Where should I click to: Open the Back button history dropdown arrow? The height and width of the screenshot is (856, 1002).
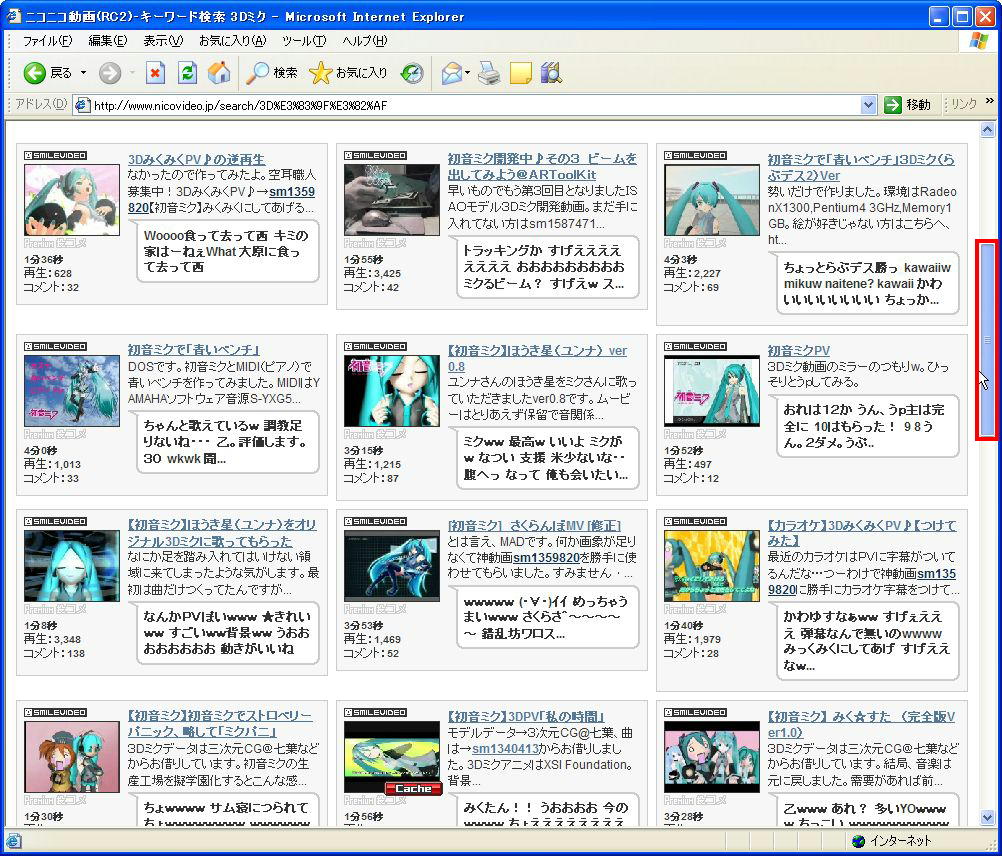(x=83, y=73)
